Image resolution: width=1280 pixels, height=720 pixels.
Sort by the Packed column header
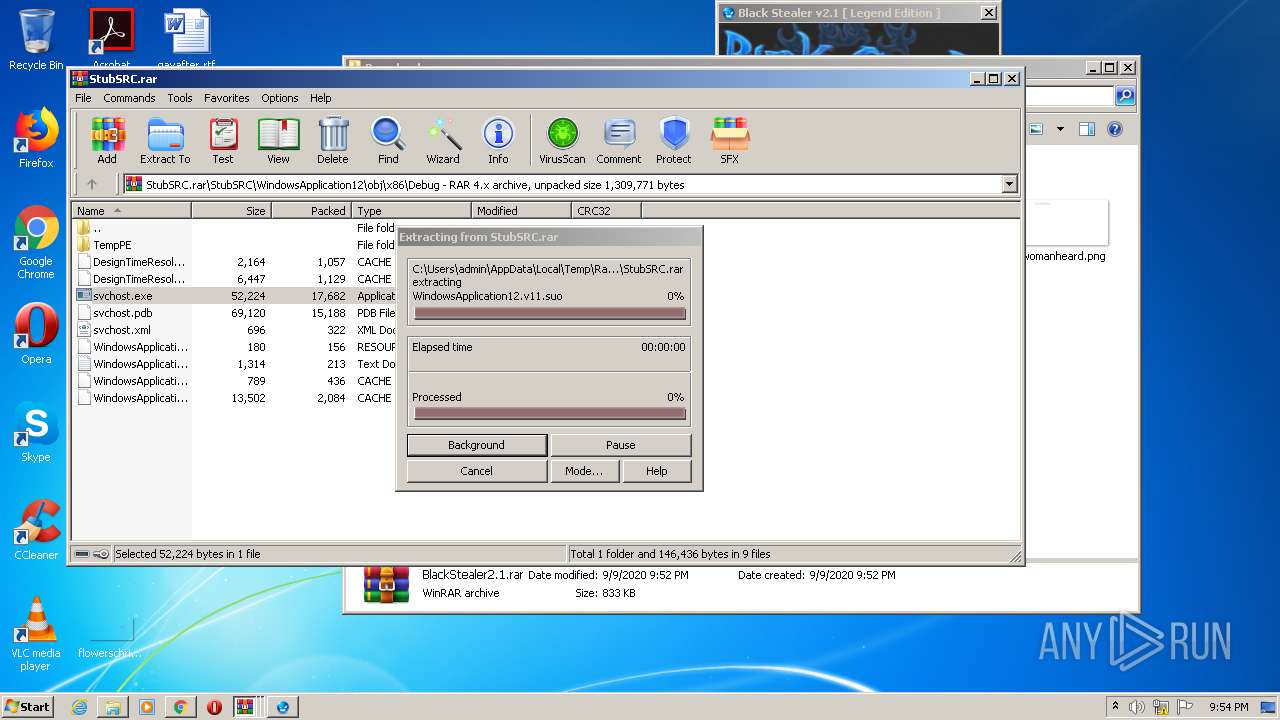311,211
